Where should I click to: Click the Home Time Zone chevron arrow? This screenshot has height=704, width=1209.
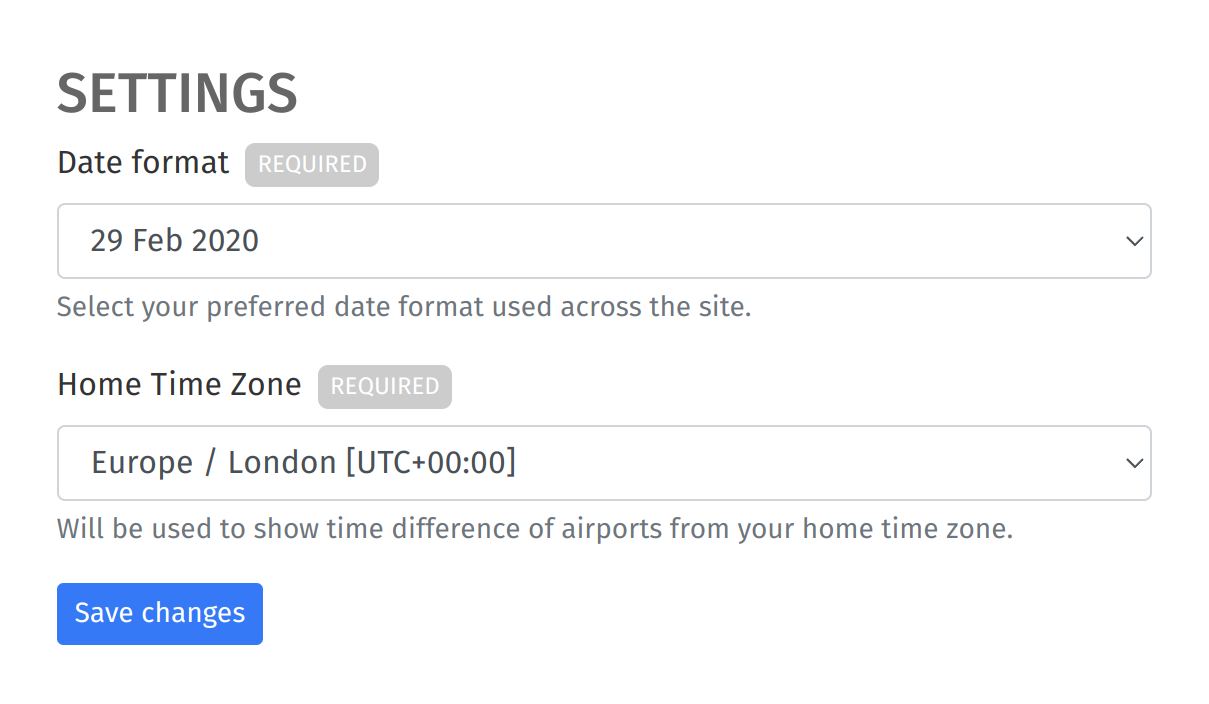point(1134,463)
